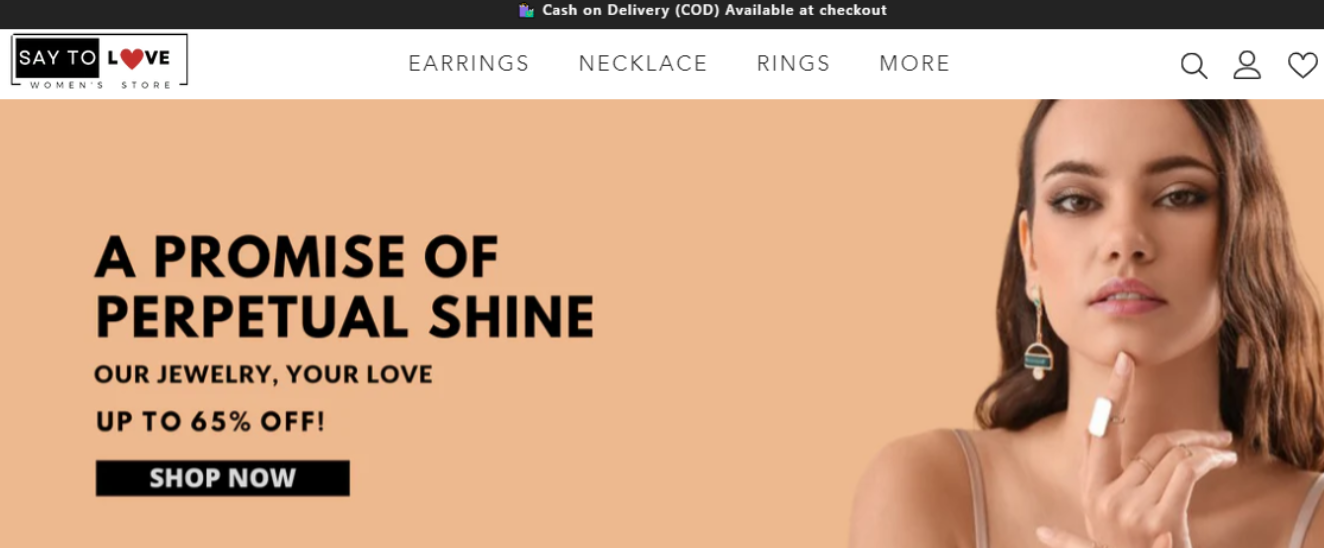Click the Our Jewelry, Your Love tagline
This screenshot has height=548, width=1324.
pos(263,375)
